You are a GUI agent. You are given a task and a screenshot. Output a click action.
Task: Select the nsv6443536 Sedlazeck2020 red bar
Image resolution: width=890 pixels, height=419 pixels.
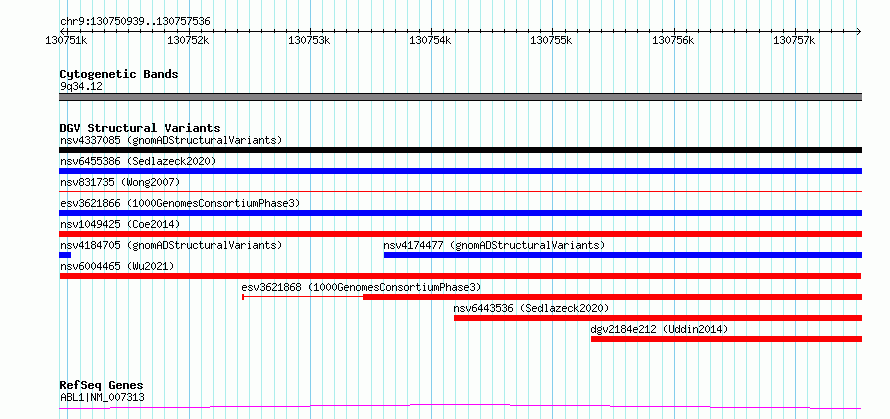pyautogui.click(x=658, y=318)
